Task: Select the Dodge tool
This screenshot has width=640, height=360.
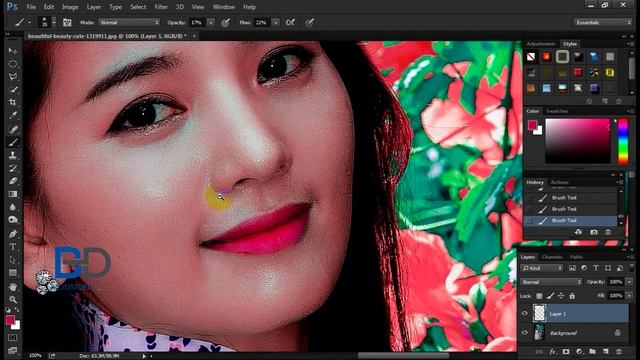Action: 13,220
